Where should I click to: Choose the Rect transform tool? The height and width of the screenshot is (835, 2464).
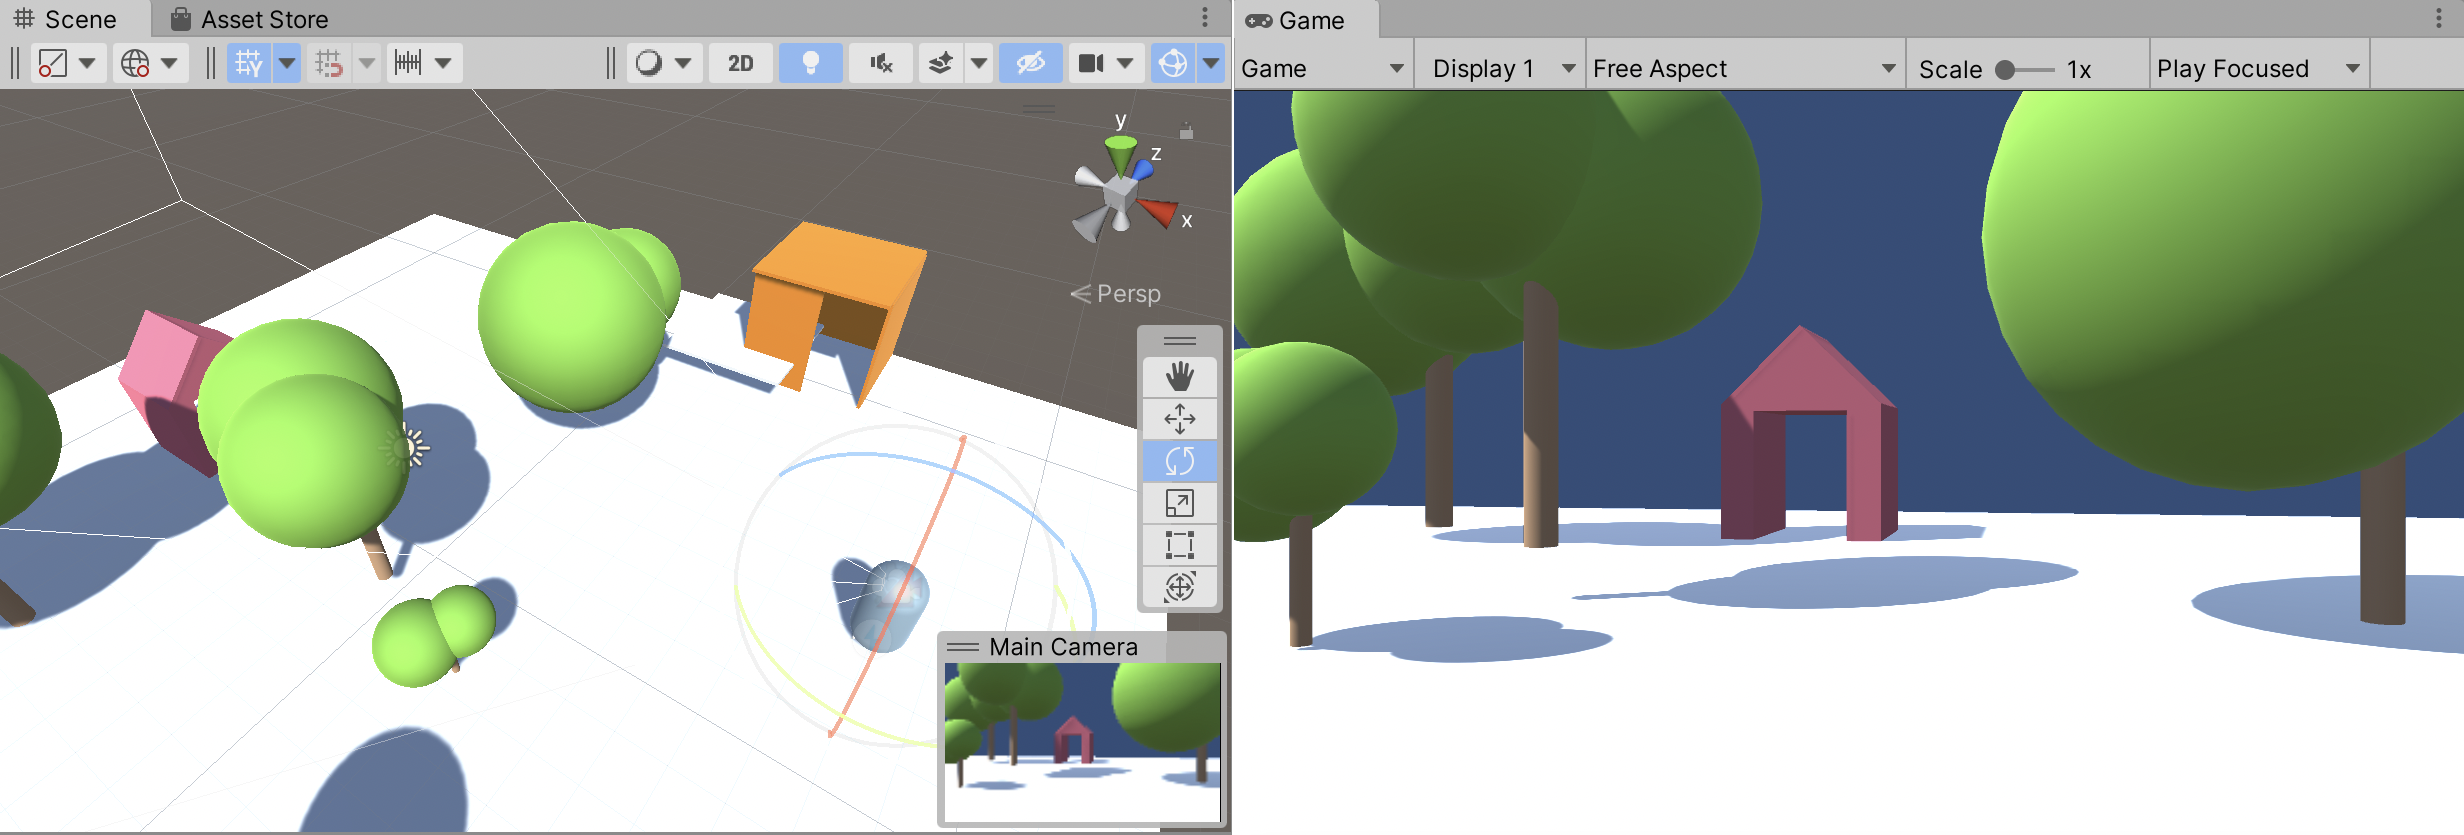tap(1179, 545)
